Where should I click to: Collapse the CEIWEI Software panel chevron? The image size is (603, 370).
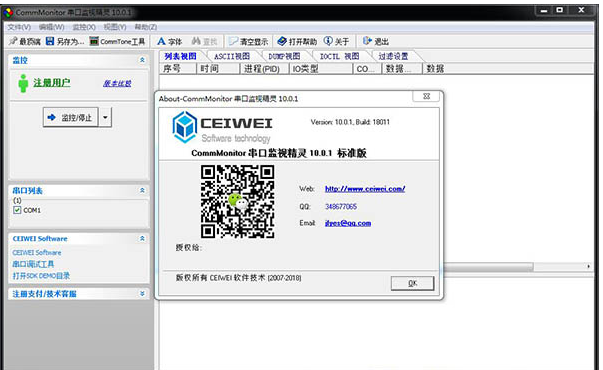(x=142, y=238)
